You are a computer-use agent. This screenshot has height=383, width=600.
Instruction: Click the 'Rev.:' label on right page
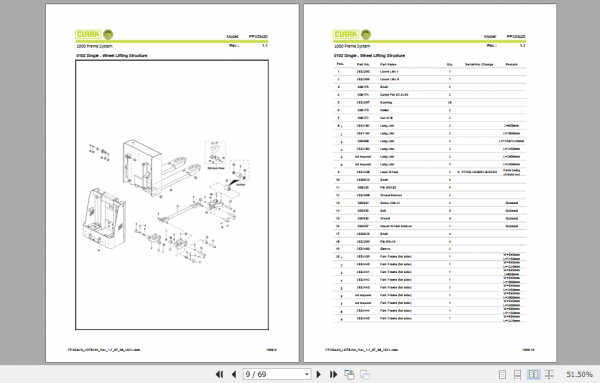[492, 45]
